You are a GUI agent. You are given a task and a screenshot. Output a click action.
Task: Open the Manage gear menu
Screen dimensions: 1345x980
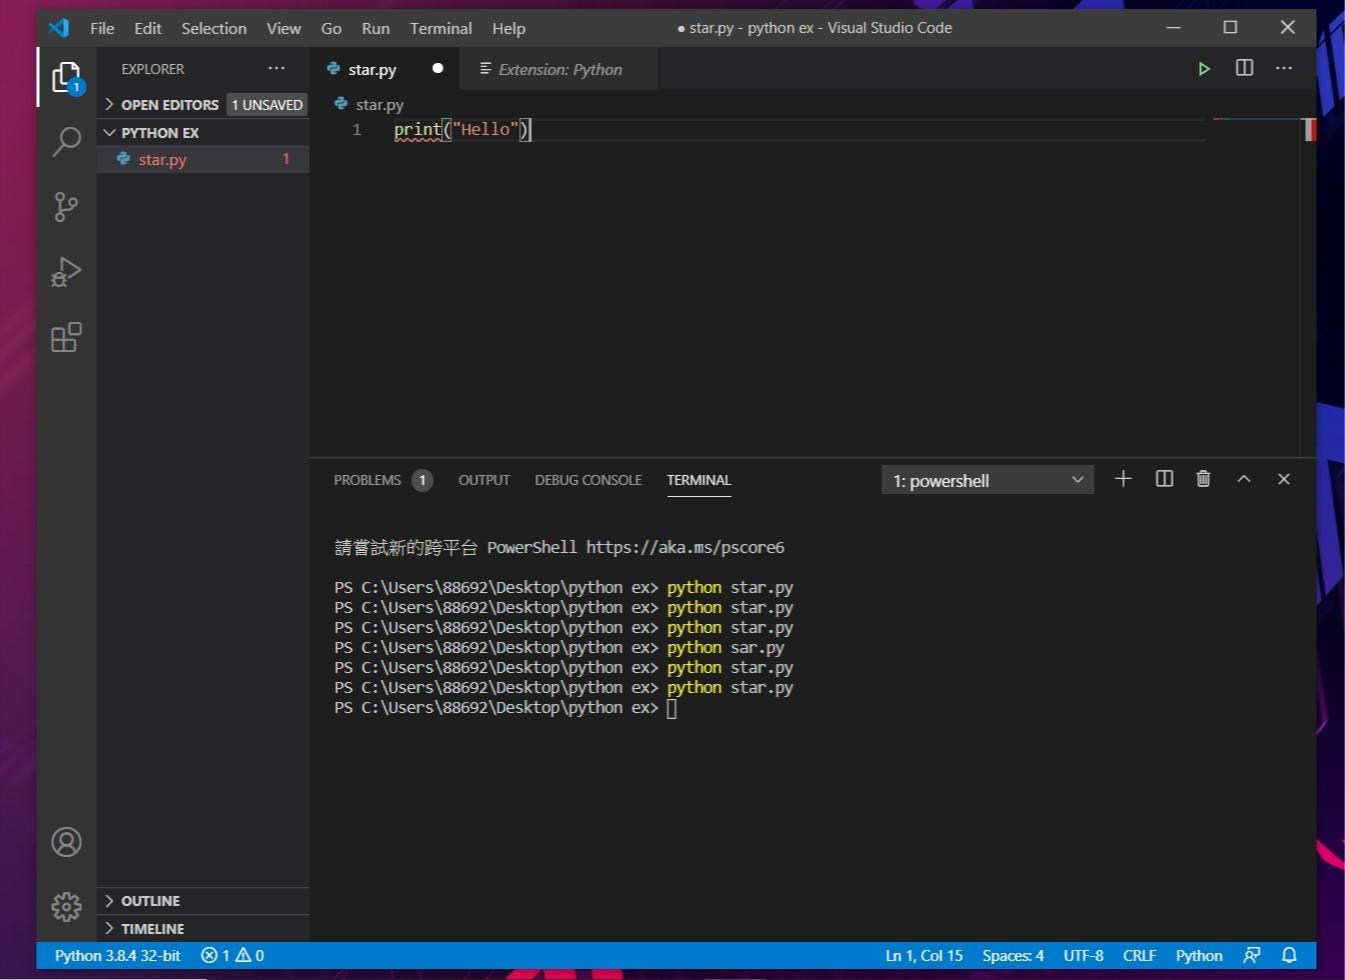(66, 907)
